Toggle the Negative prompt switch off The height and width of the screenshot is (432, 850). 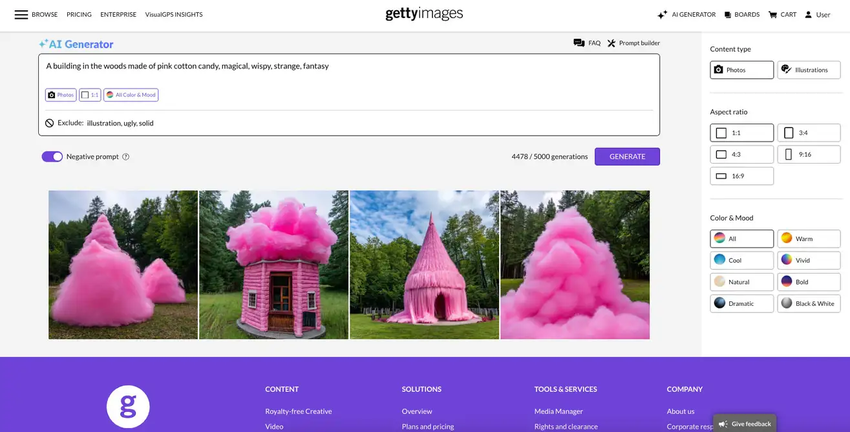tap(52, 157)
